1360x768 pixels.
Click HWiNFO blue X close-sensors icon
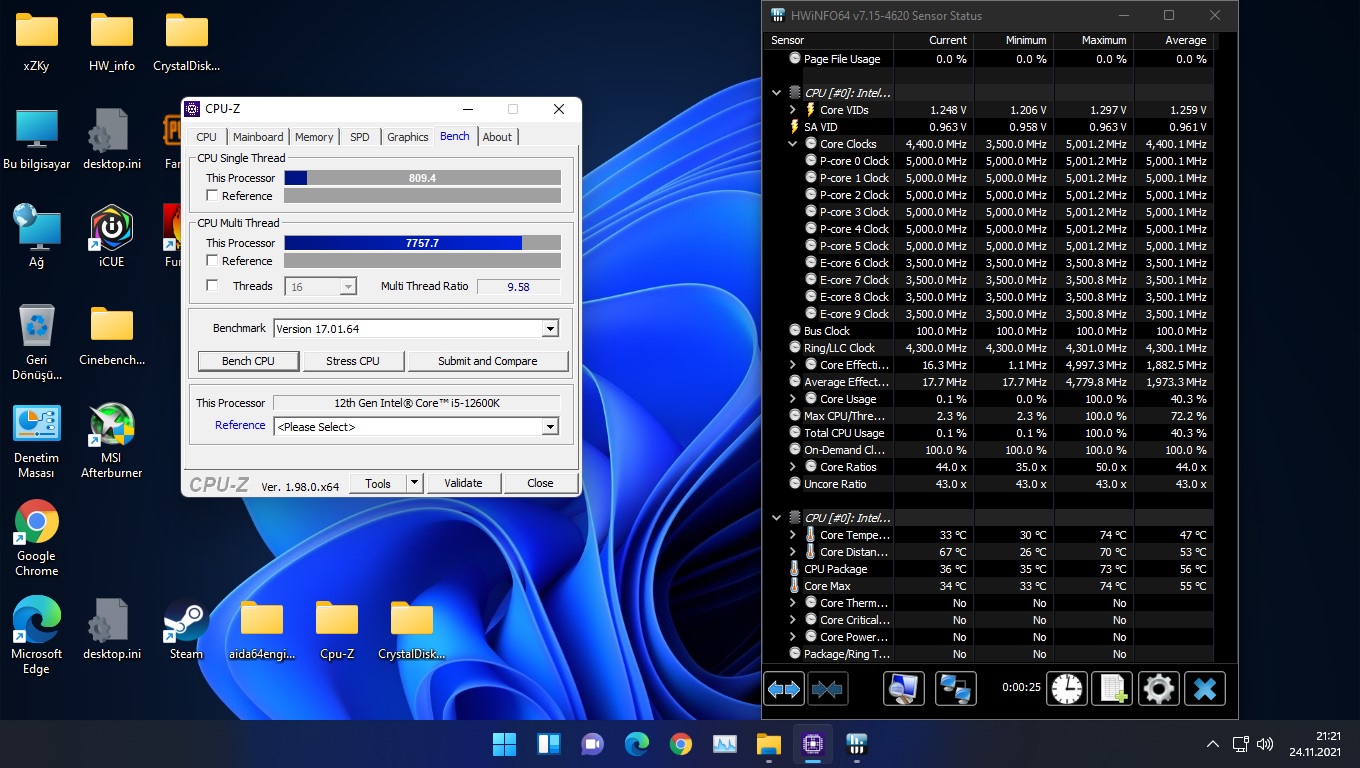1205,688
